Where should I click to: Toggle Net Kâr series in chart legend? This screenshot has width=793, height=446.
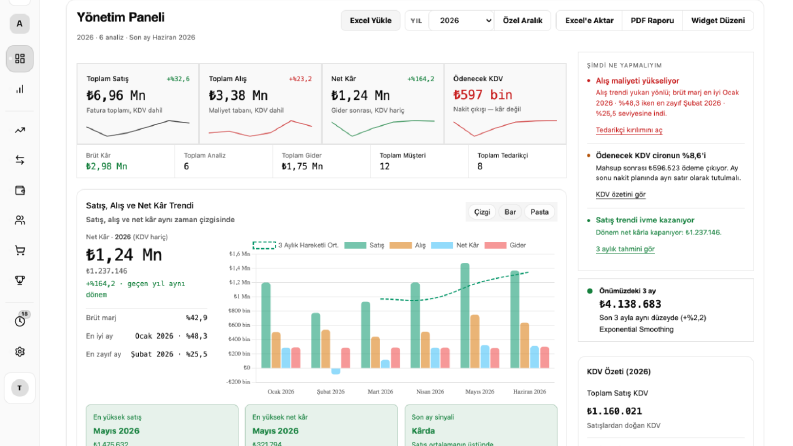[455, 245]
